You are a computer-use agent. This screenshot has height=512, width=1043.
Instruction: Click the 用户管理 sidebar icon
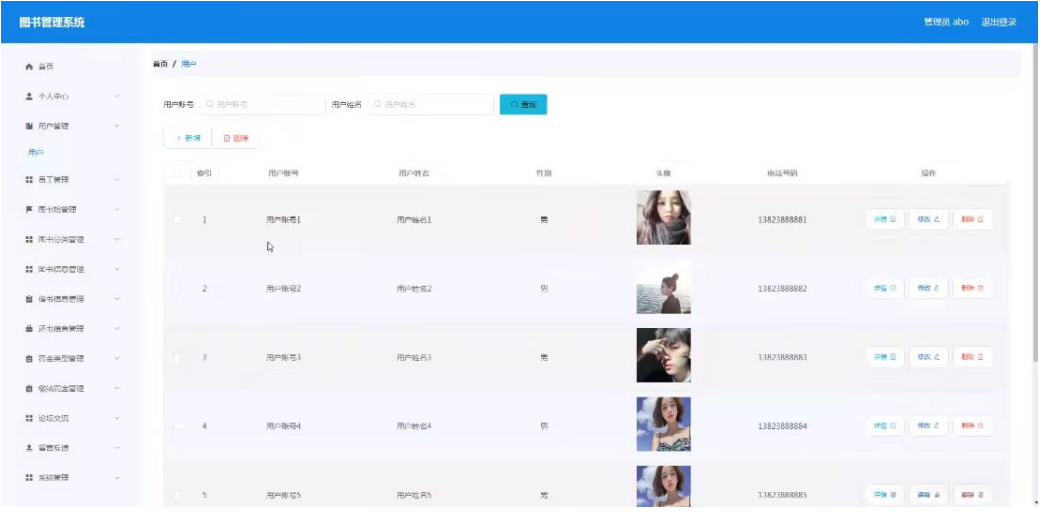[x=29, y=126]
